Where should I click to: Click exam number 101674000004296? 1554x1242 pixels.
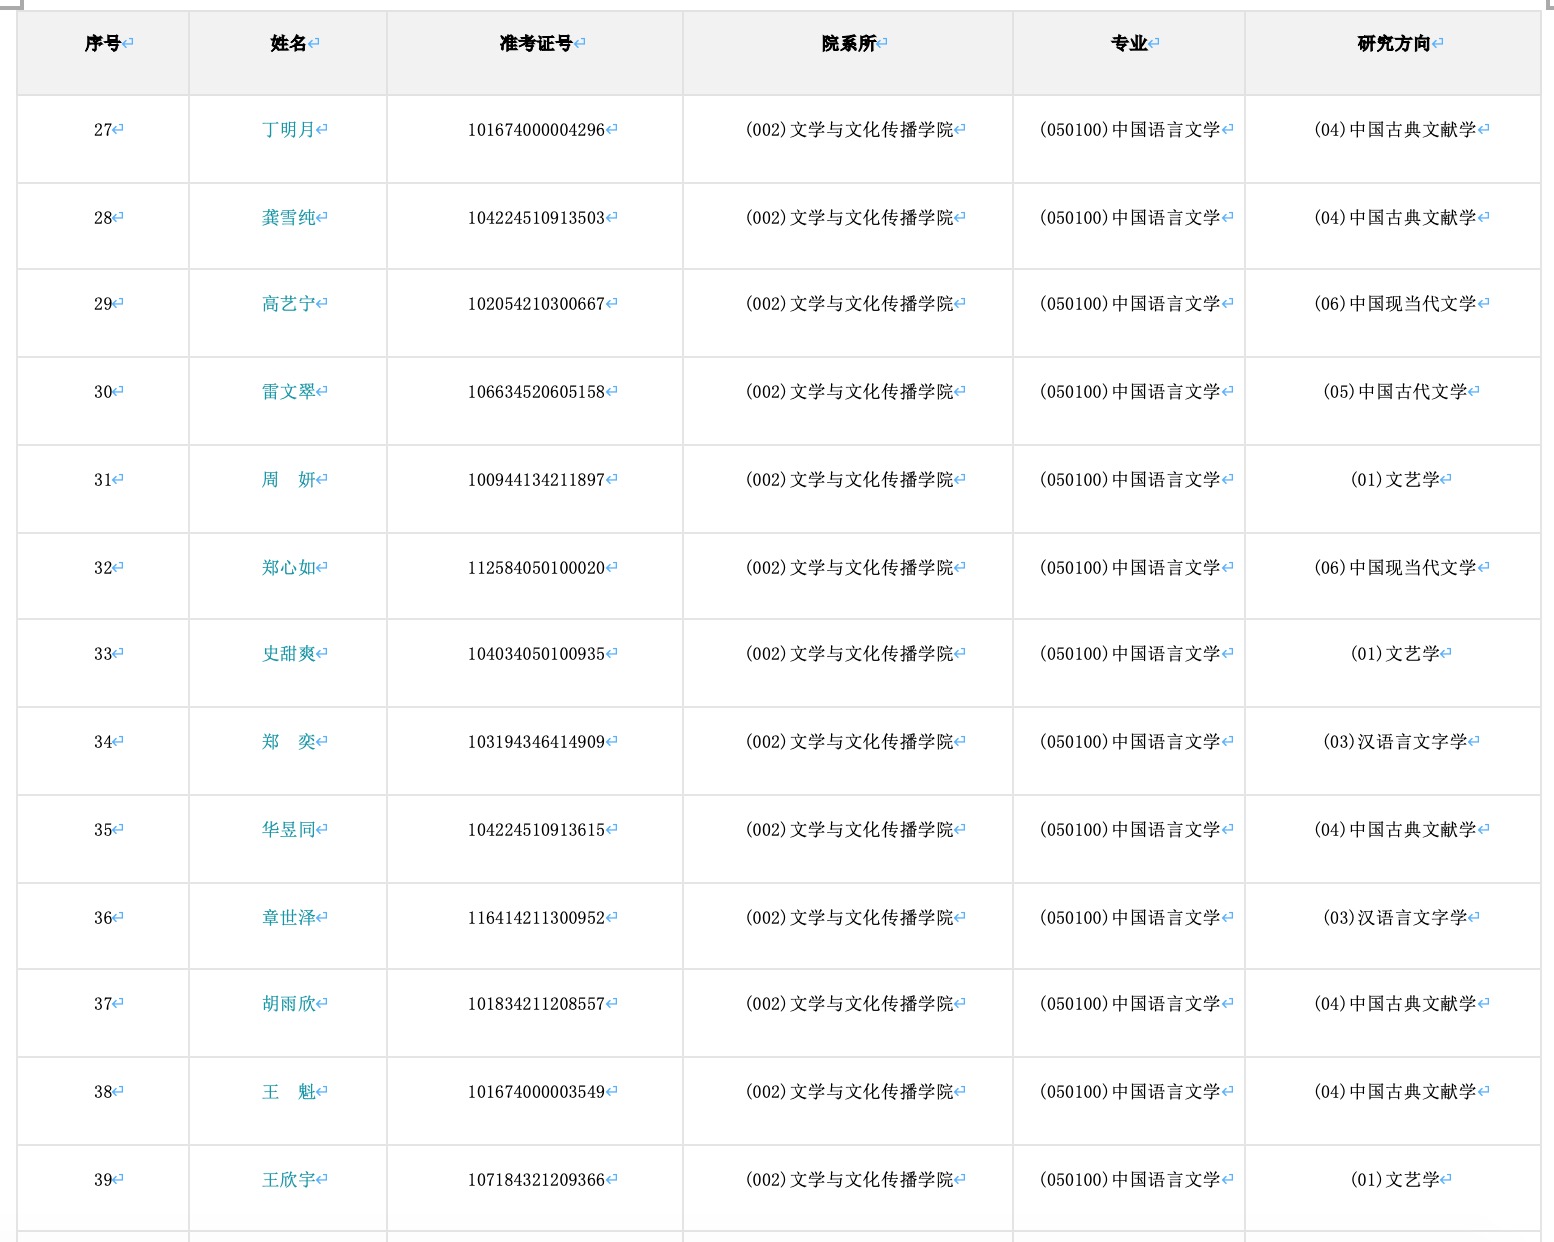click(536, 130)
